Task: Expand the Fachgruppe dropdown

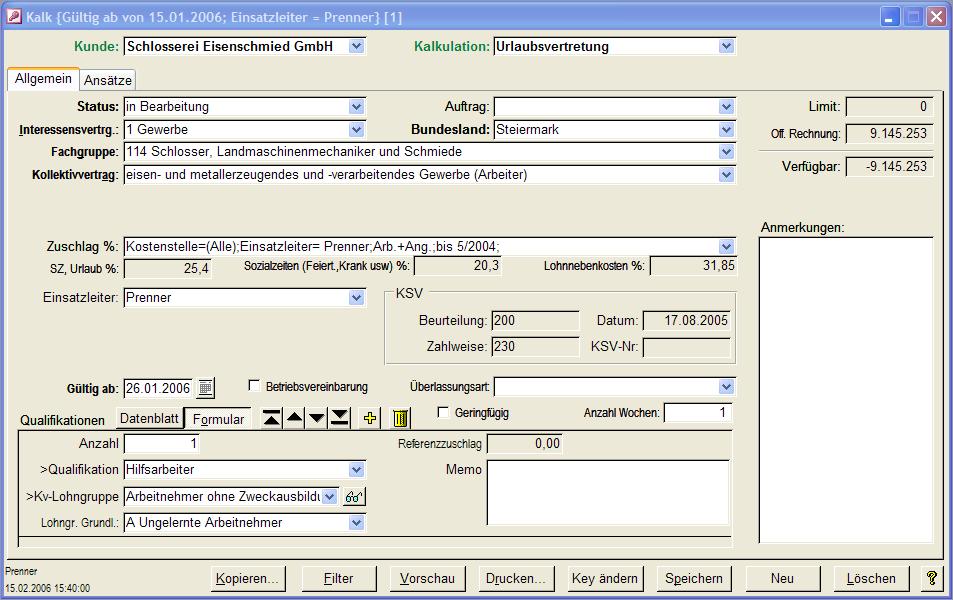Action: 726,151
